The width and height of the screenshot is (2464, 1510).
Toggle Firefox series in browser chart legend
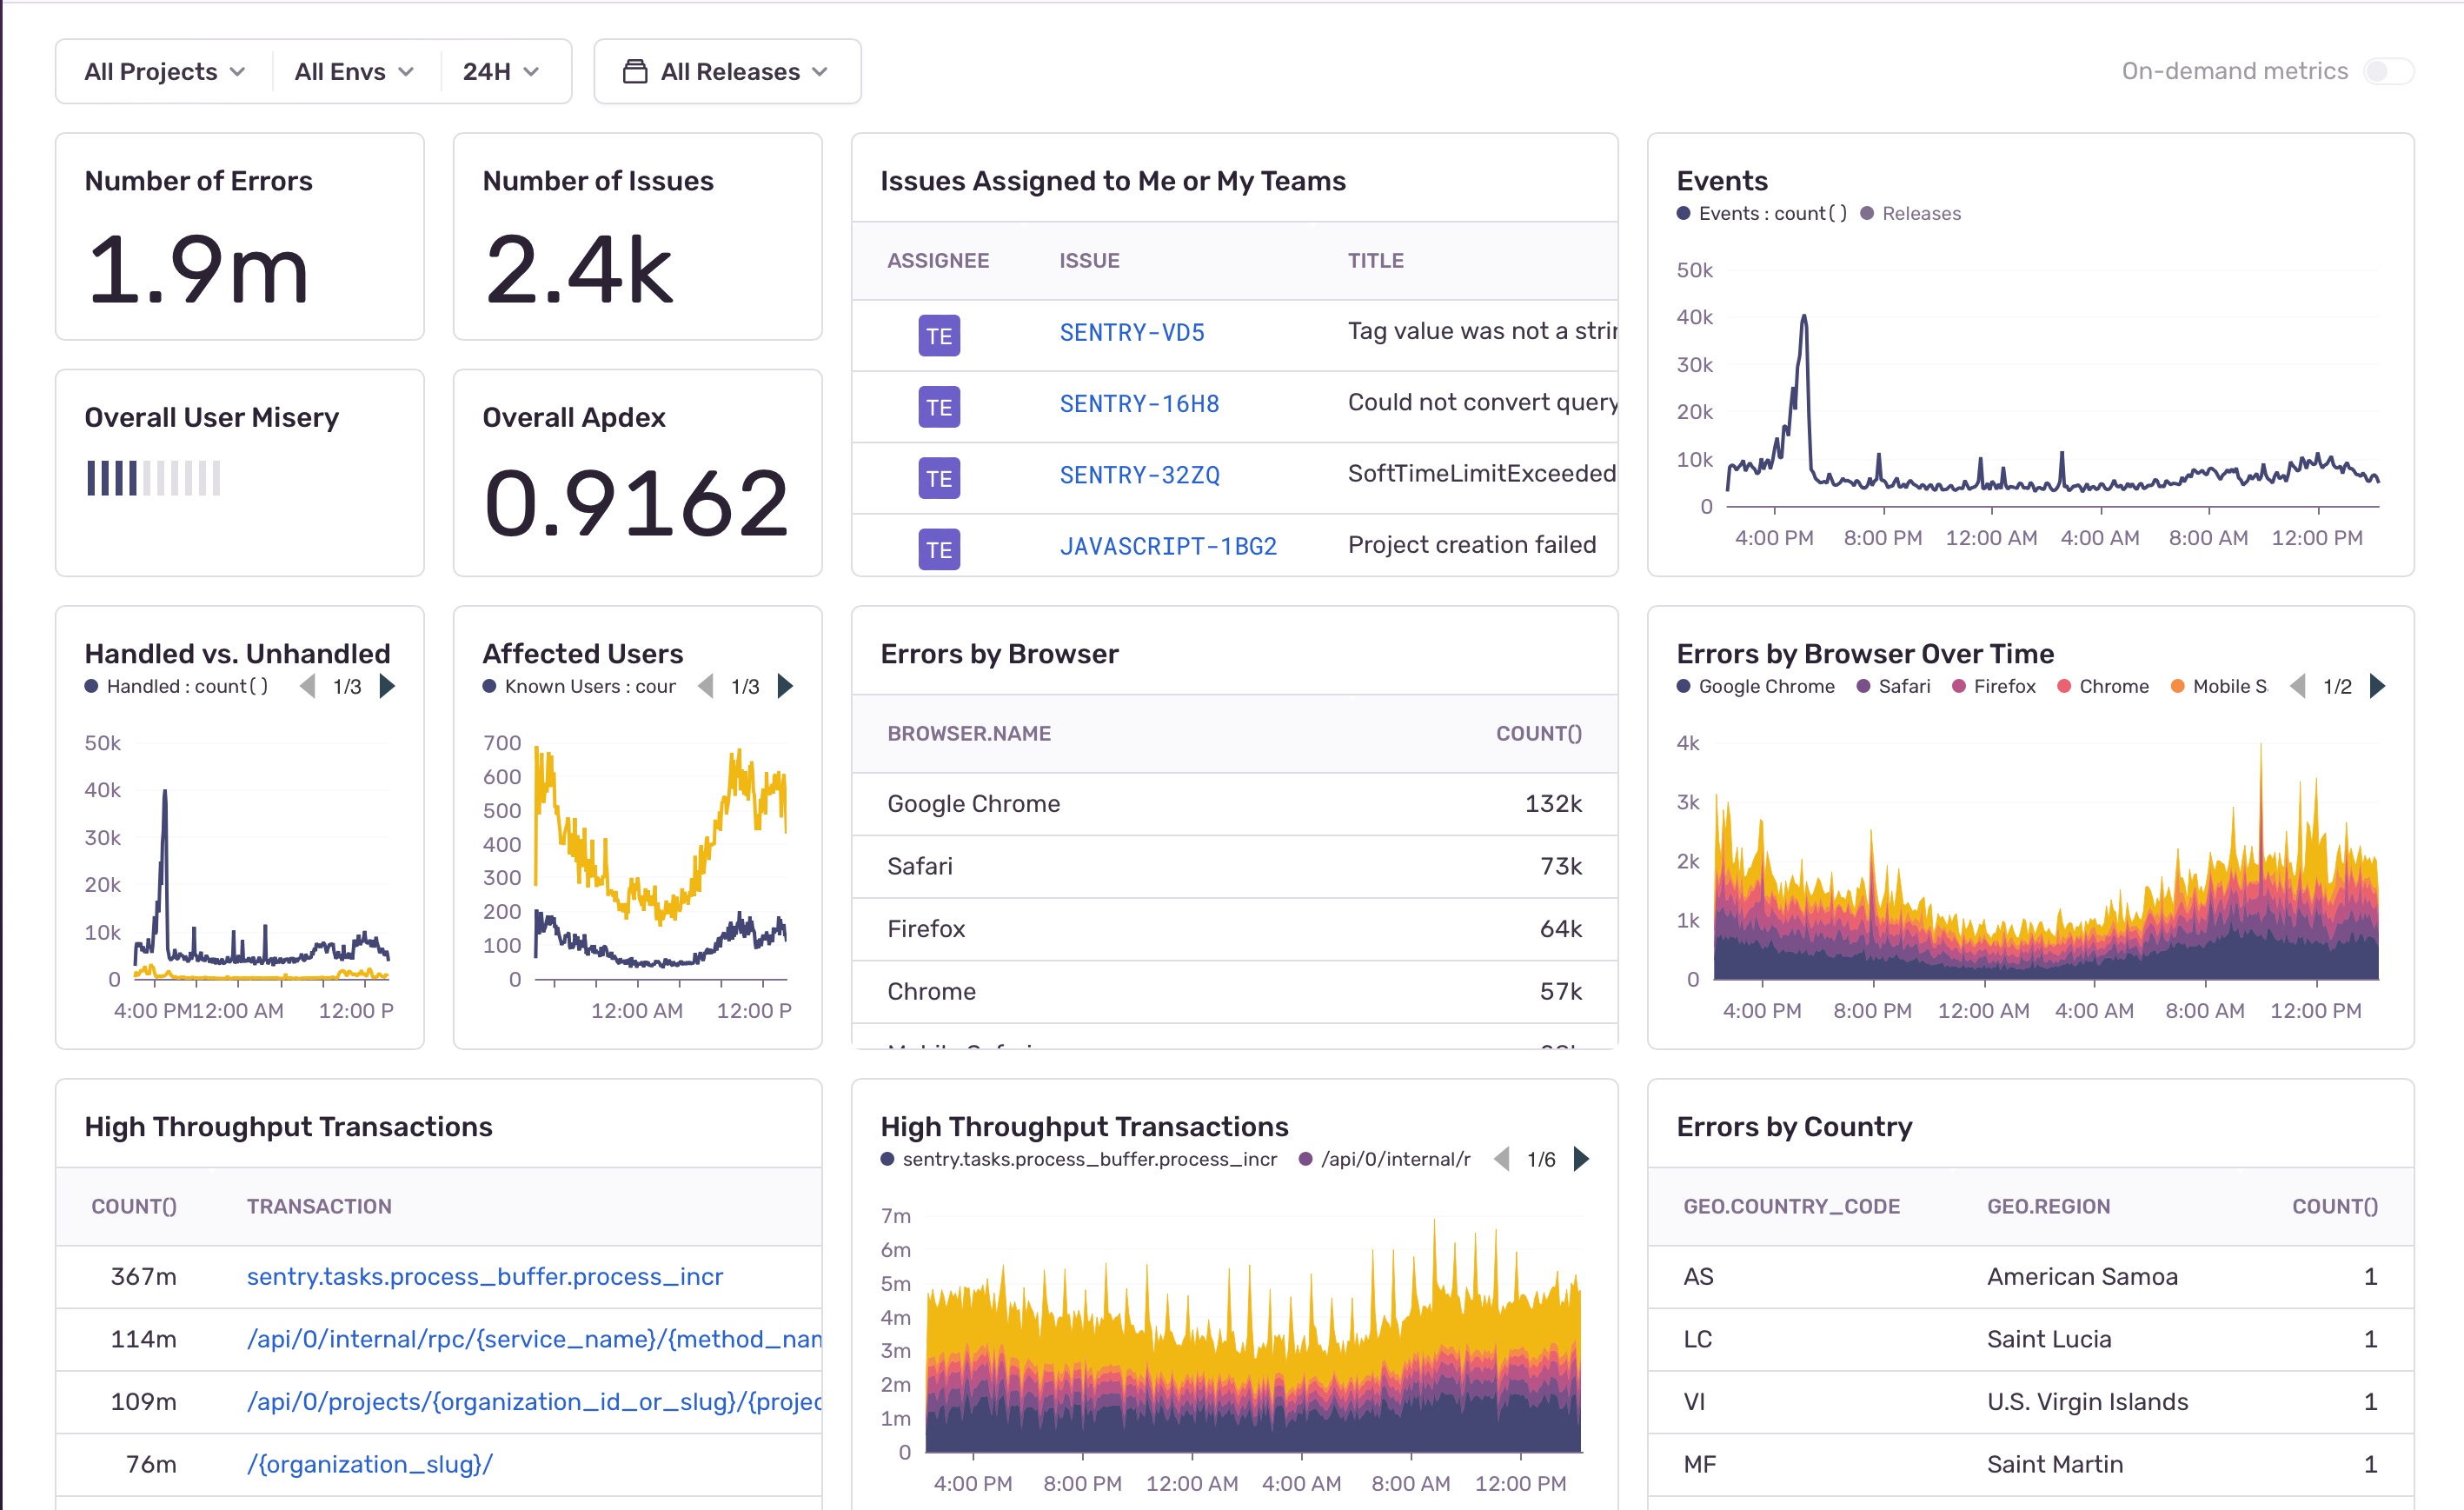[x=2004, y=686]
